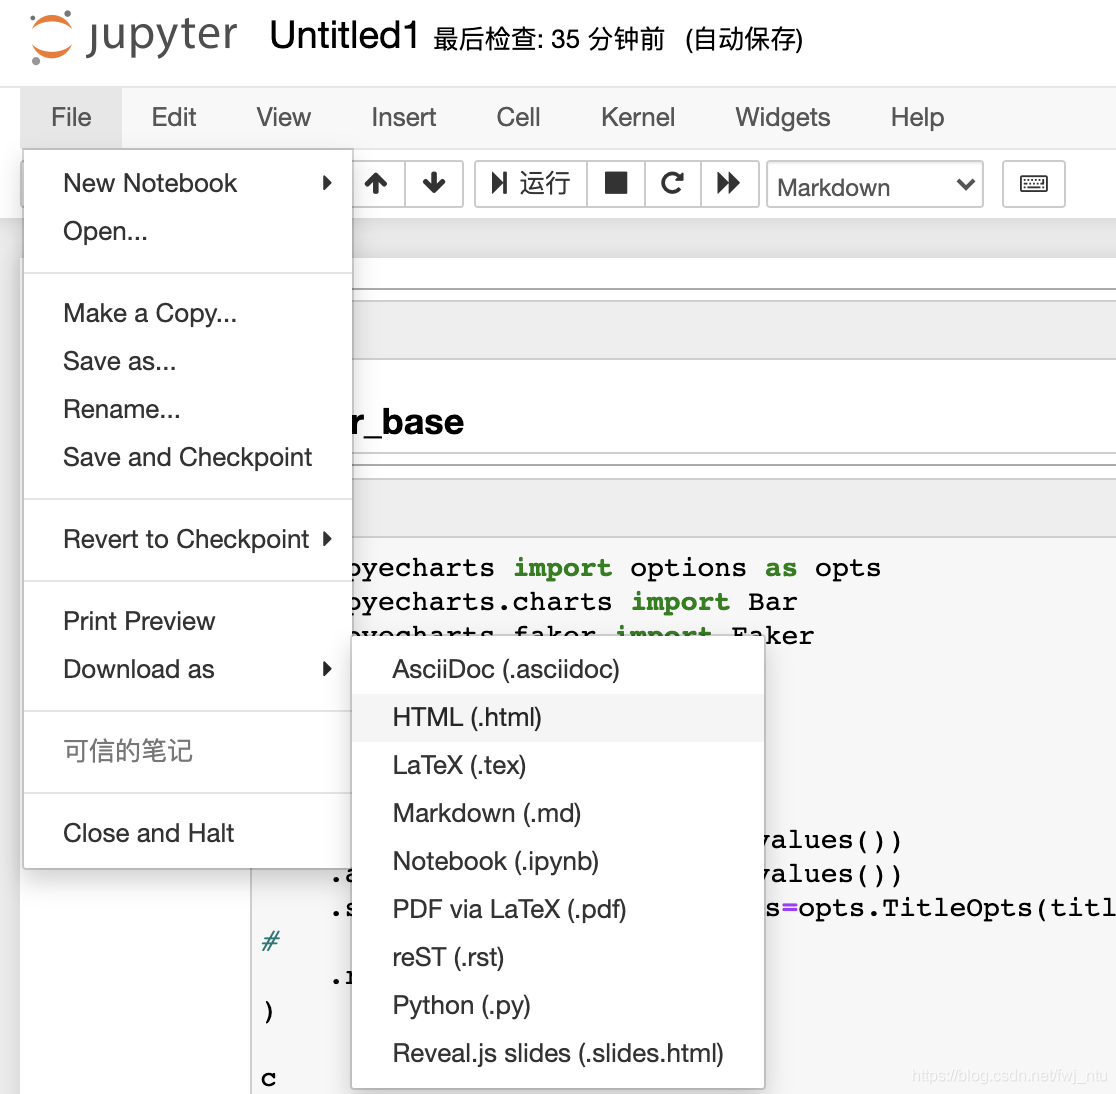
Task: Open the Kernel menu
Action: [x=637, y=117]
